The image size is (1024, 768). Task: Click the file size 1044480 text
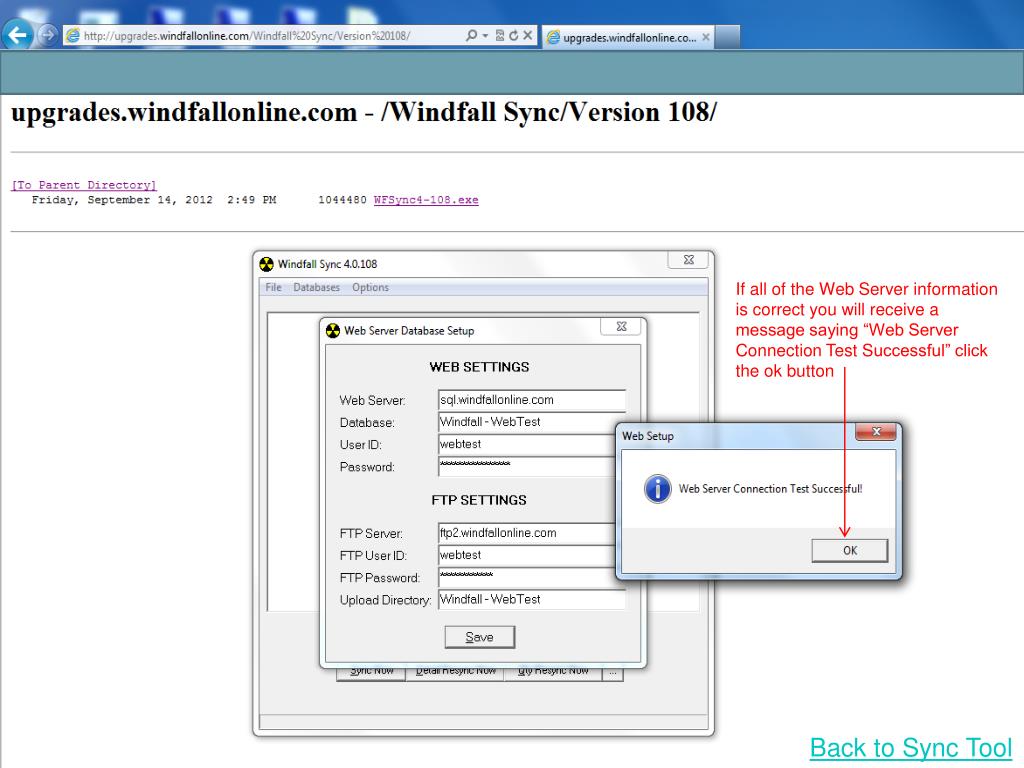coord(342,200)
